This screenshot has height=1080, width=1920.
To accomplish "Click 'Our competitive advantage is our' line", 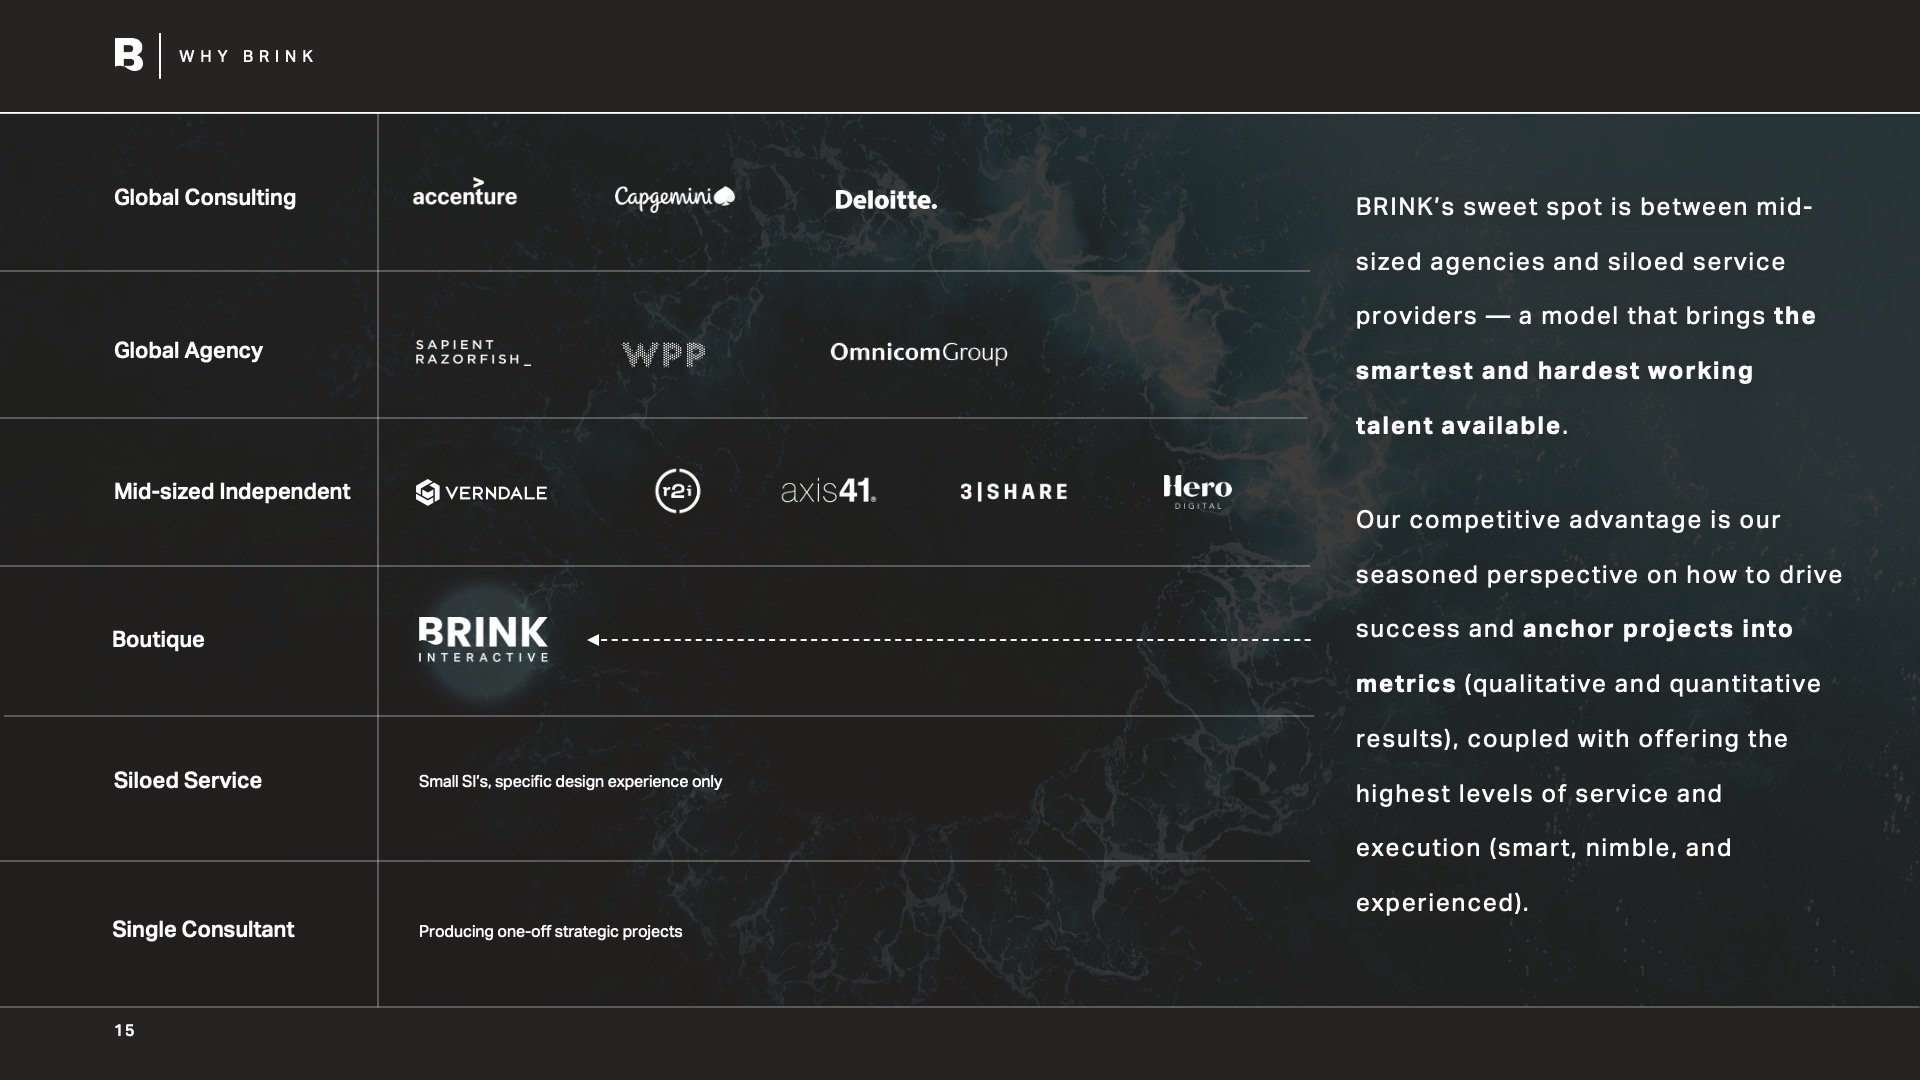I will click(1568, 520).
